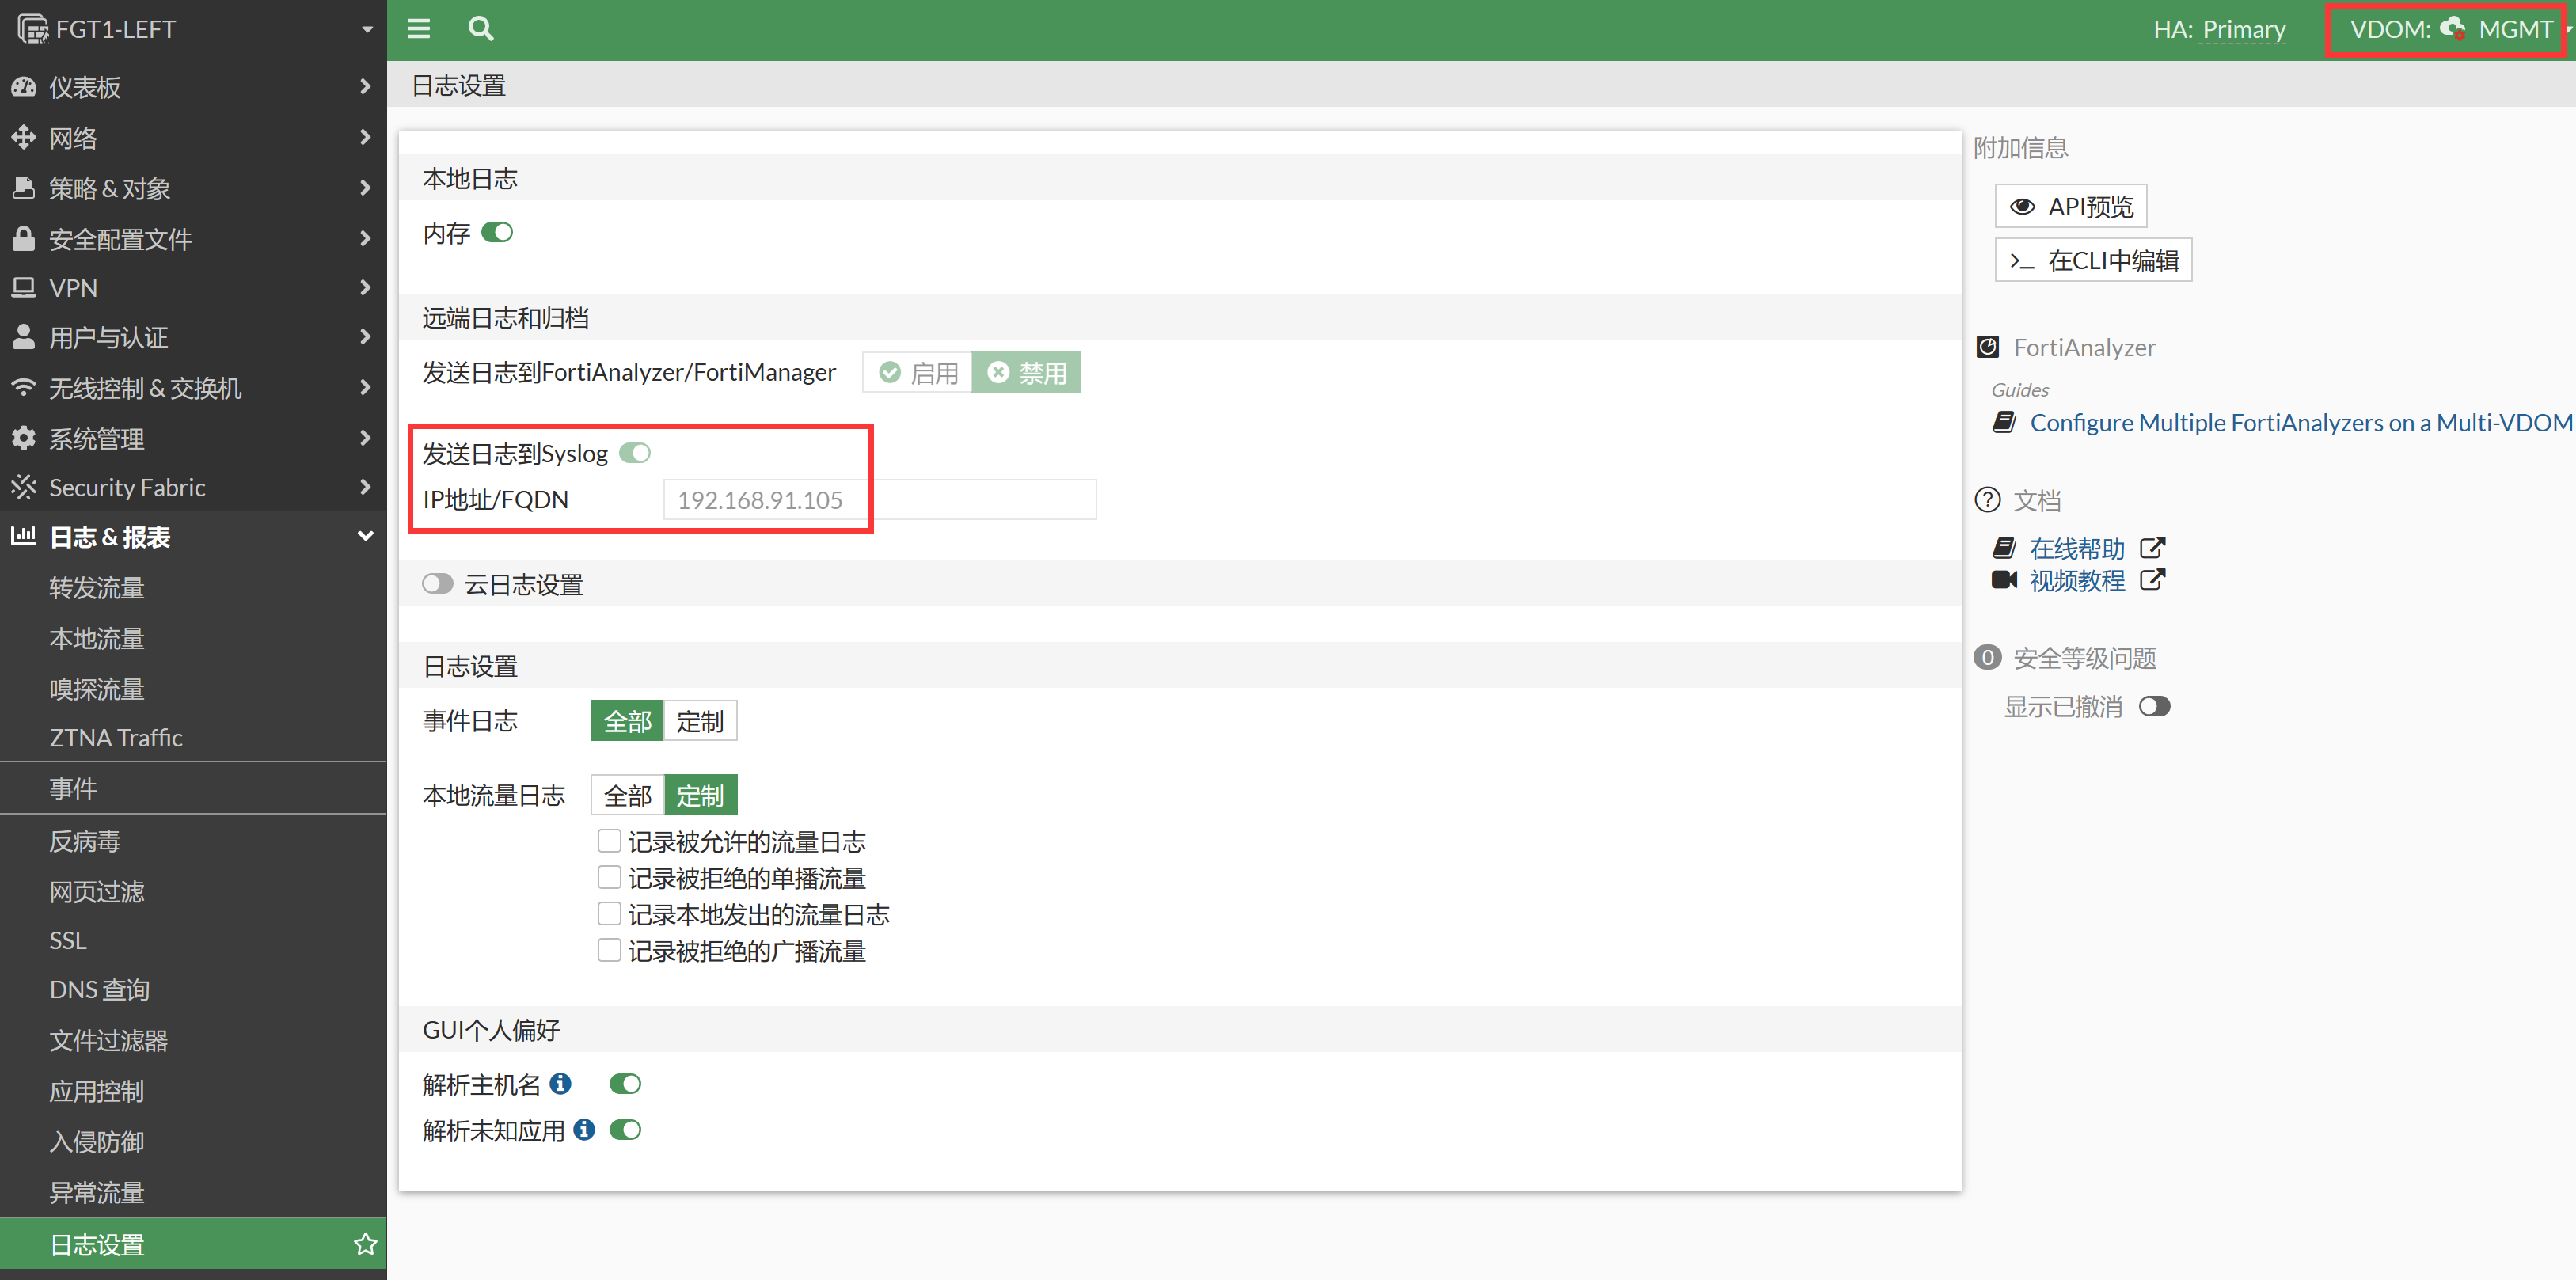Viewport: 2576px width, 1280px height.
Task: Open 转发流量 in the sidebar
Action: pos(97,587)
